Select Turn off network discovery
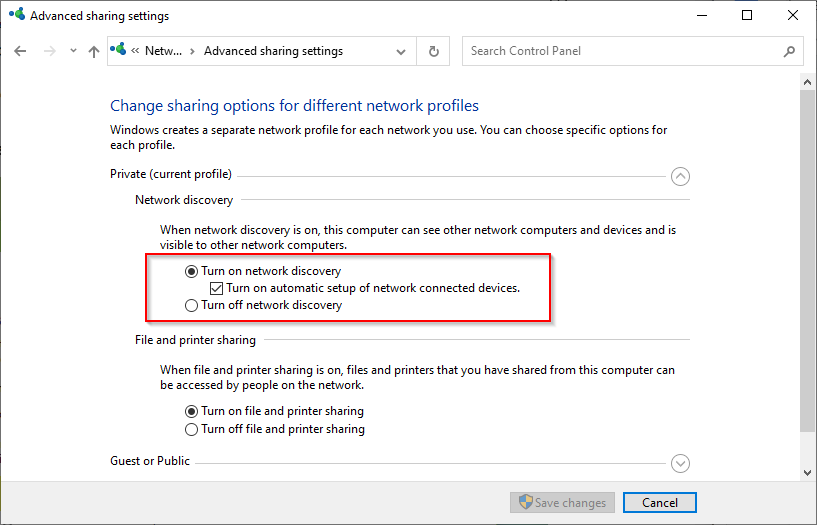This screenshot has width=817, height=525. tap(192, 306)
